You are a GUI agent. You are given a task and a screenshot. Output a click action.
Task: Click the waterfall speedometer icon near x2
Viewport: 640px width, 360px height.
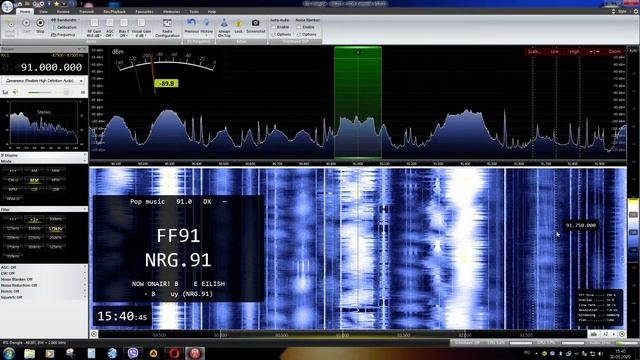click(594, 334)
